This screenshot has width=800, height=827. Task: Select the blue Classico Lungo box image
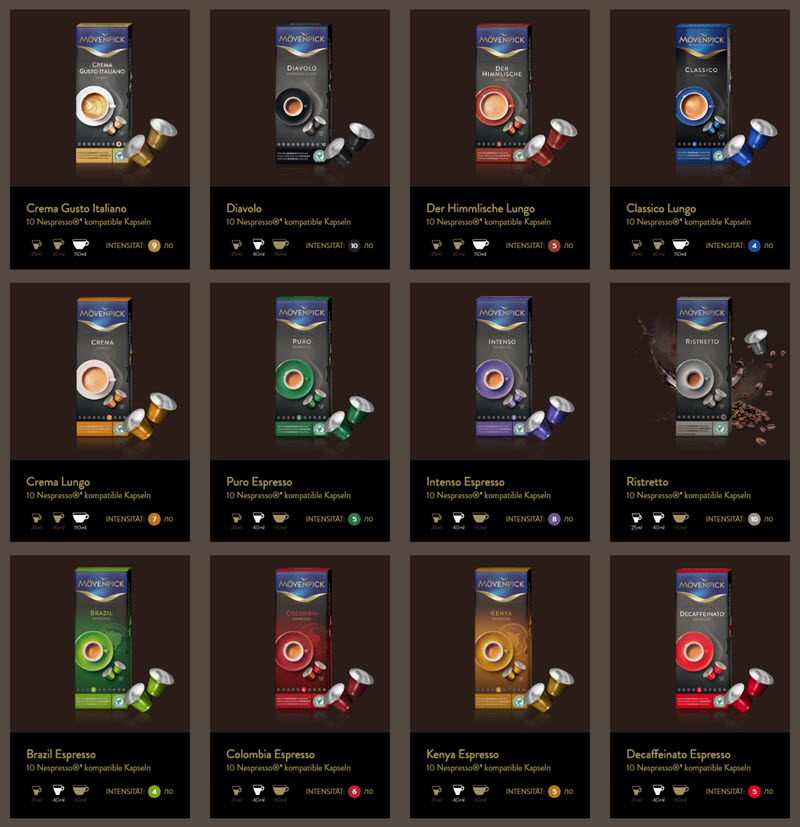(703, 95)
